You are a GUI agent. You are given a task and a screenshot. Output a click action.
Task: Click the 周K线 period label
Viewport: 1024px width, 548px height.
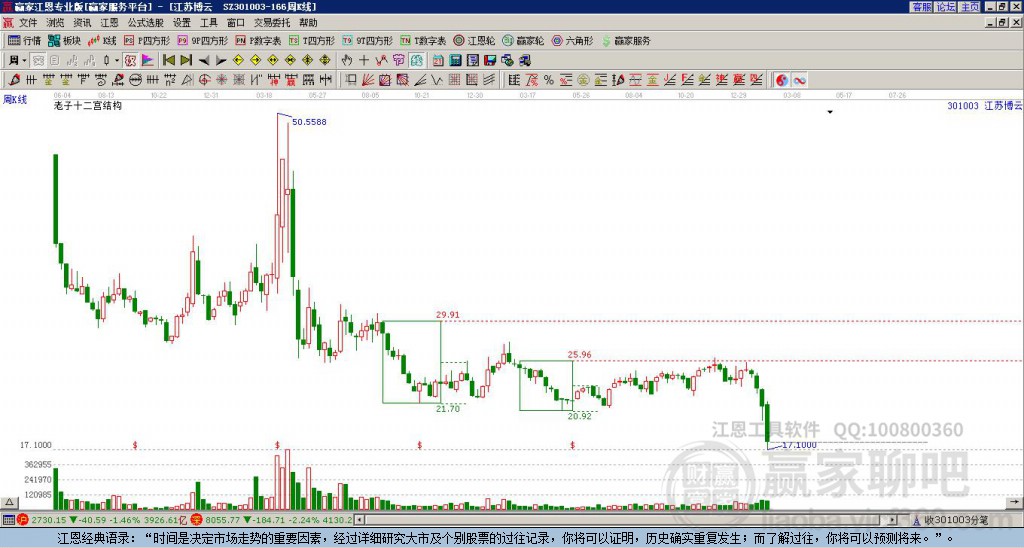[x=15, y=100]
